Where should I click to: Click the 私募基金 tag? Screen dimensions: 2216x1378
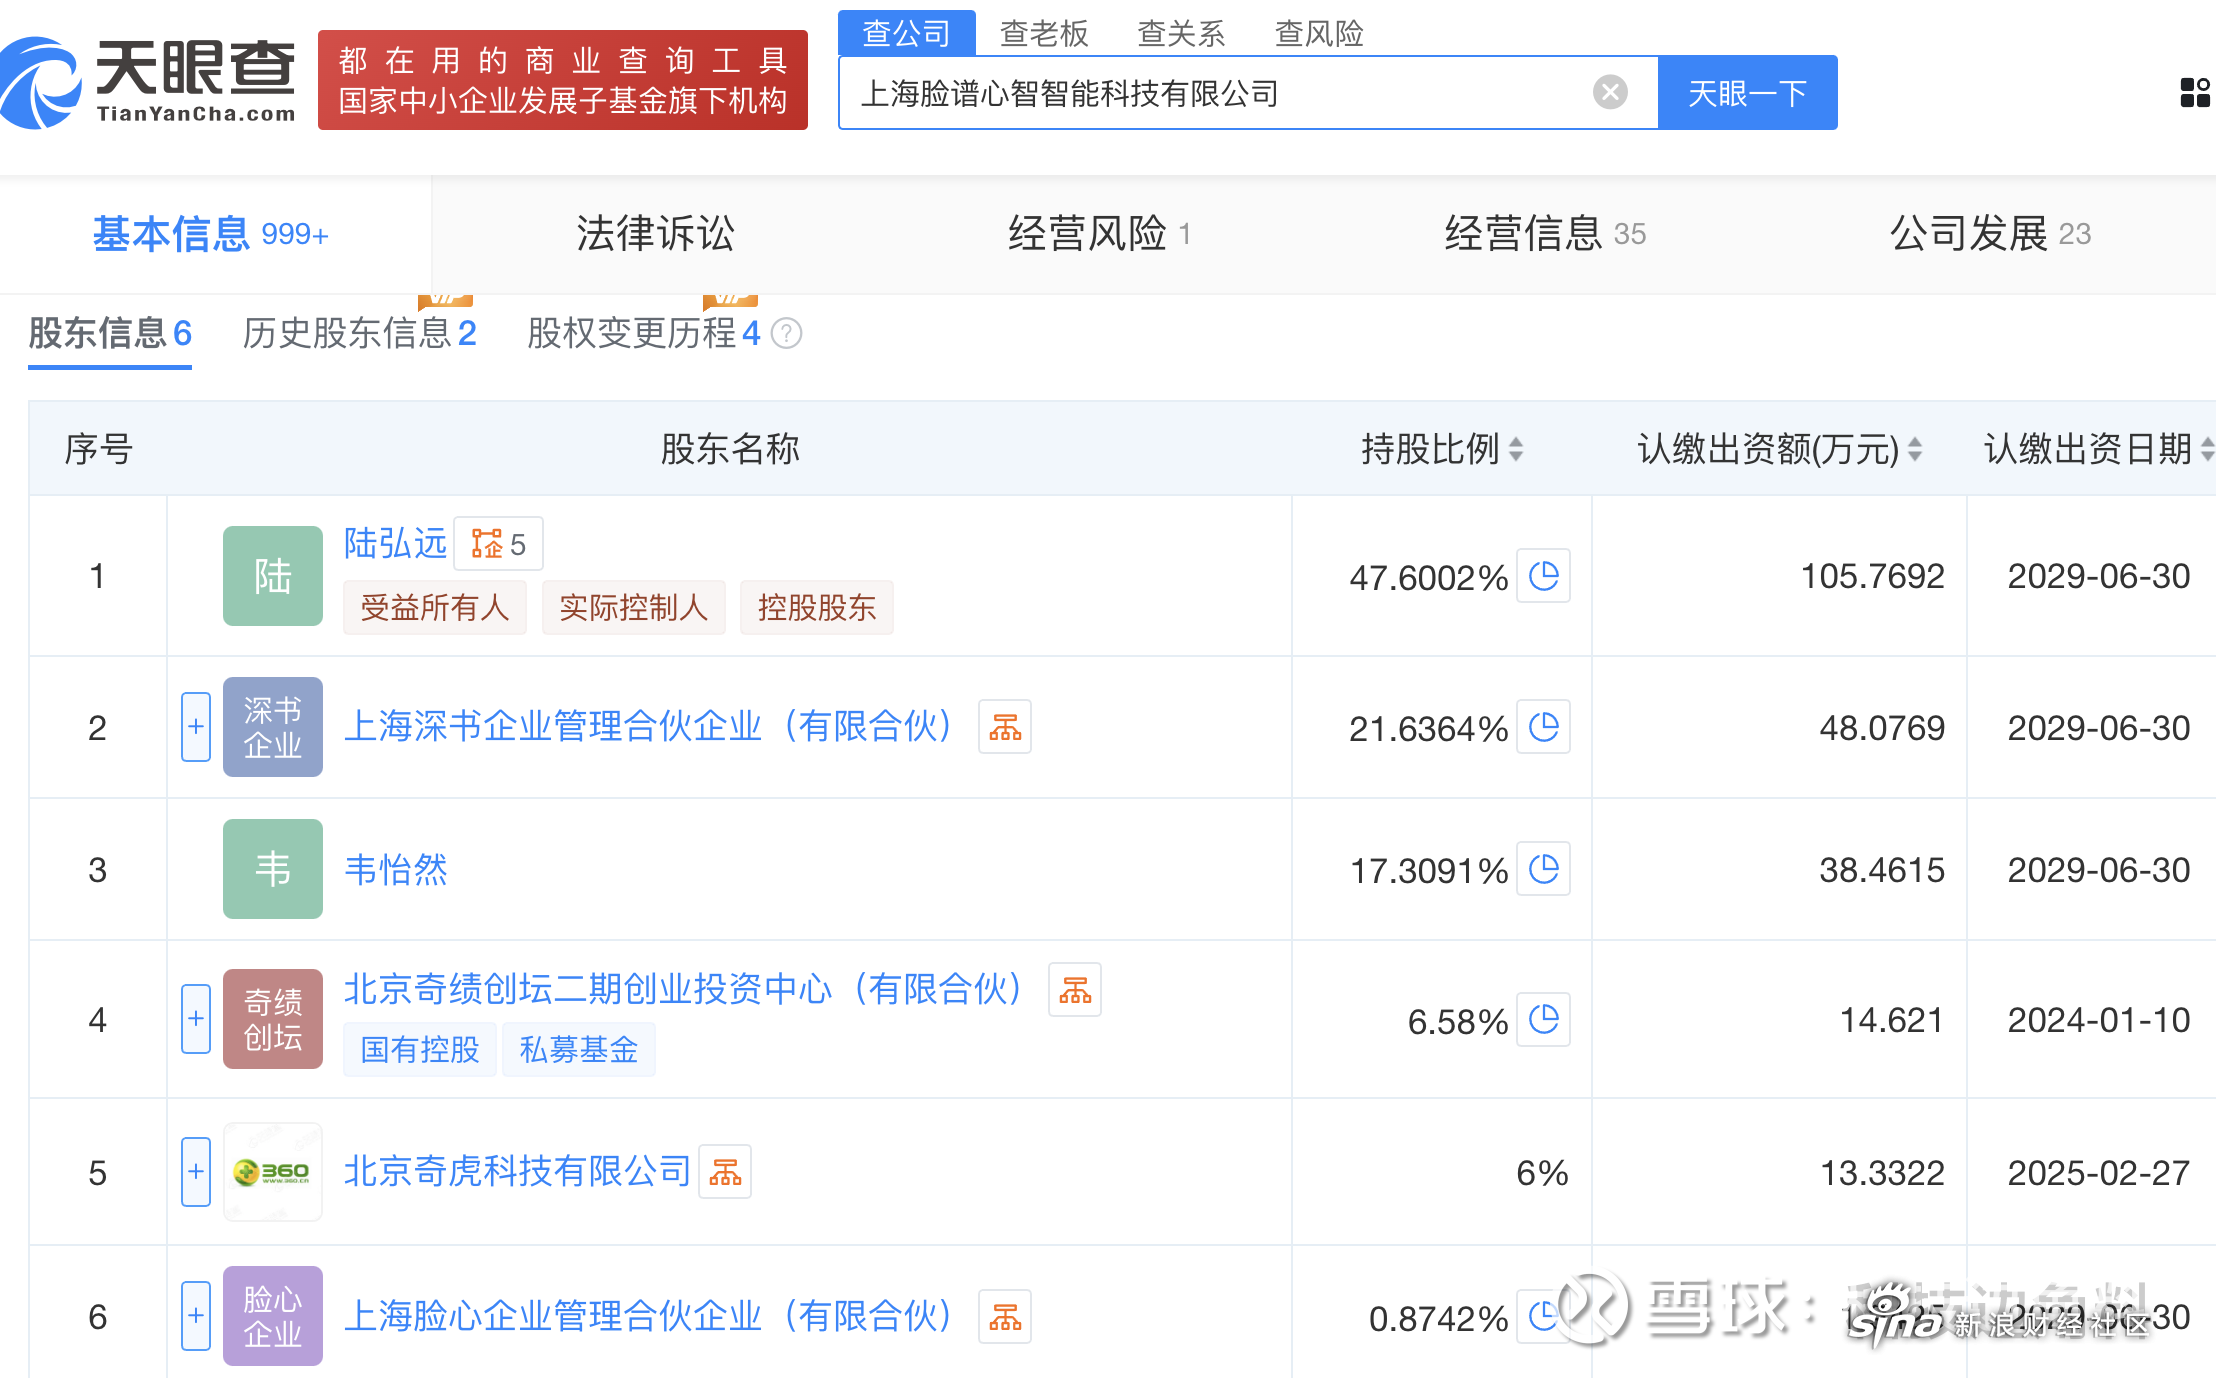578,1049
